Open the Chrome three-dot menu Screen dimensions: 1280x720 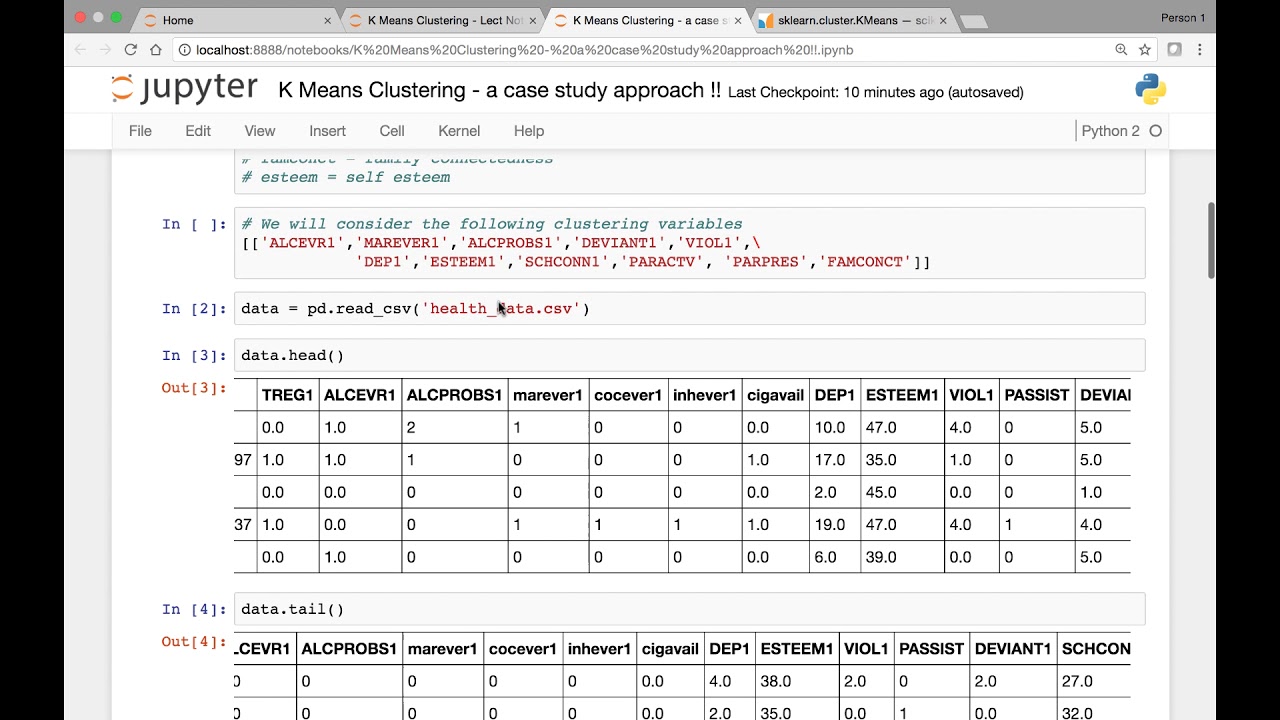pyautogui.click(x=1199, y=49)
